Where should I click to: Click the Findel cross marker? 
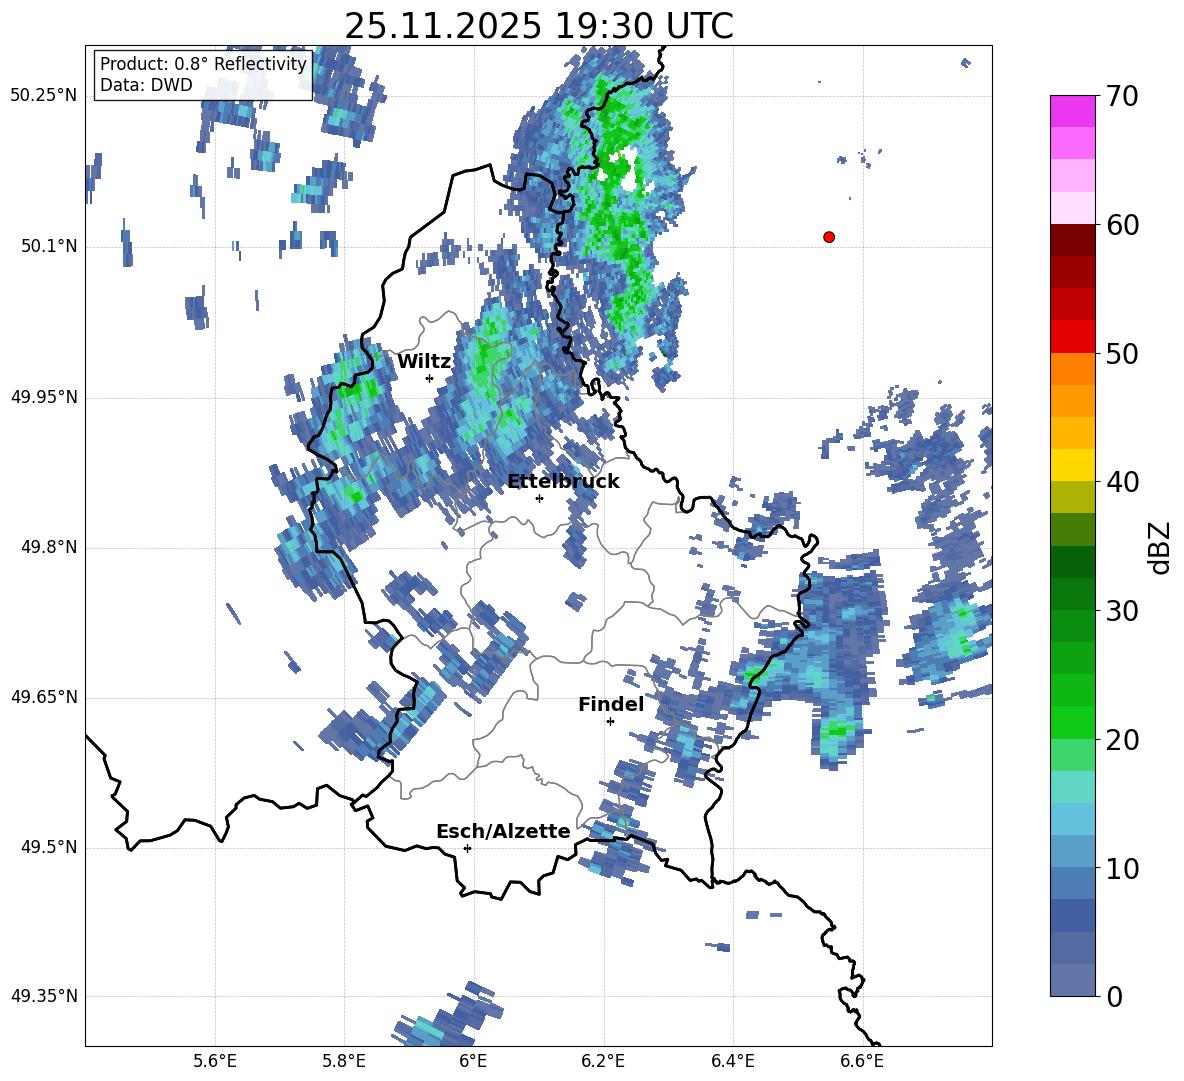pos(610,722)
